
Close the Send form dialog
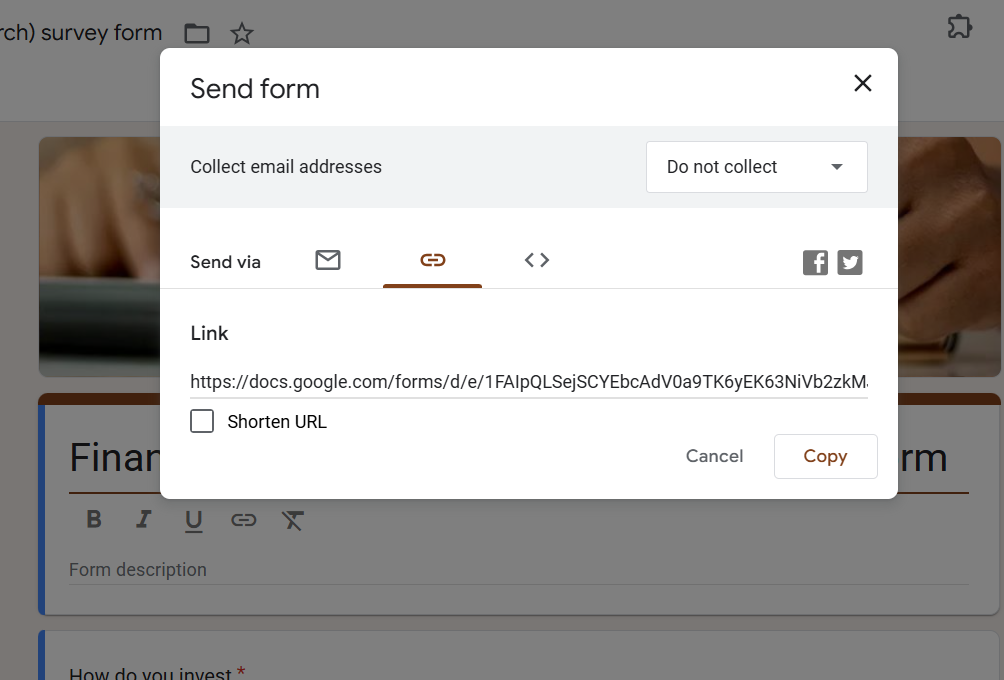(x=863, y=84)
